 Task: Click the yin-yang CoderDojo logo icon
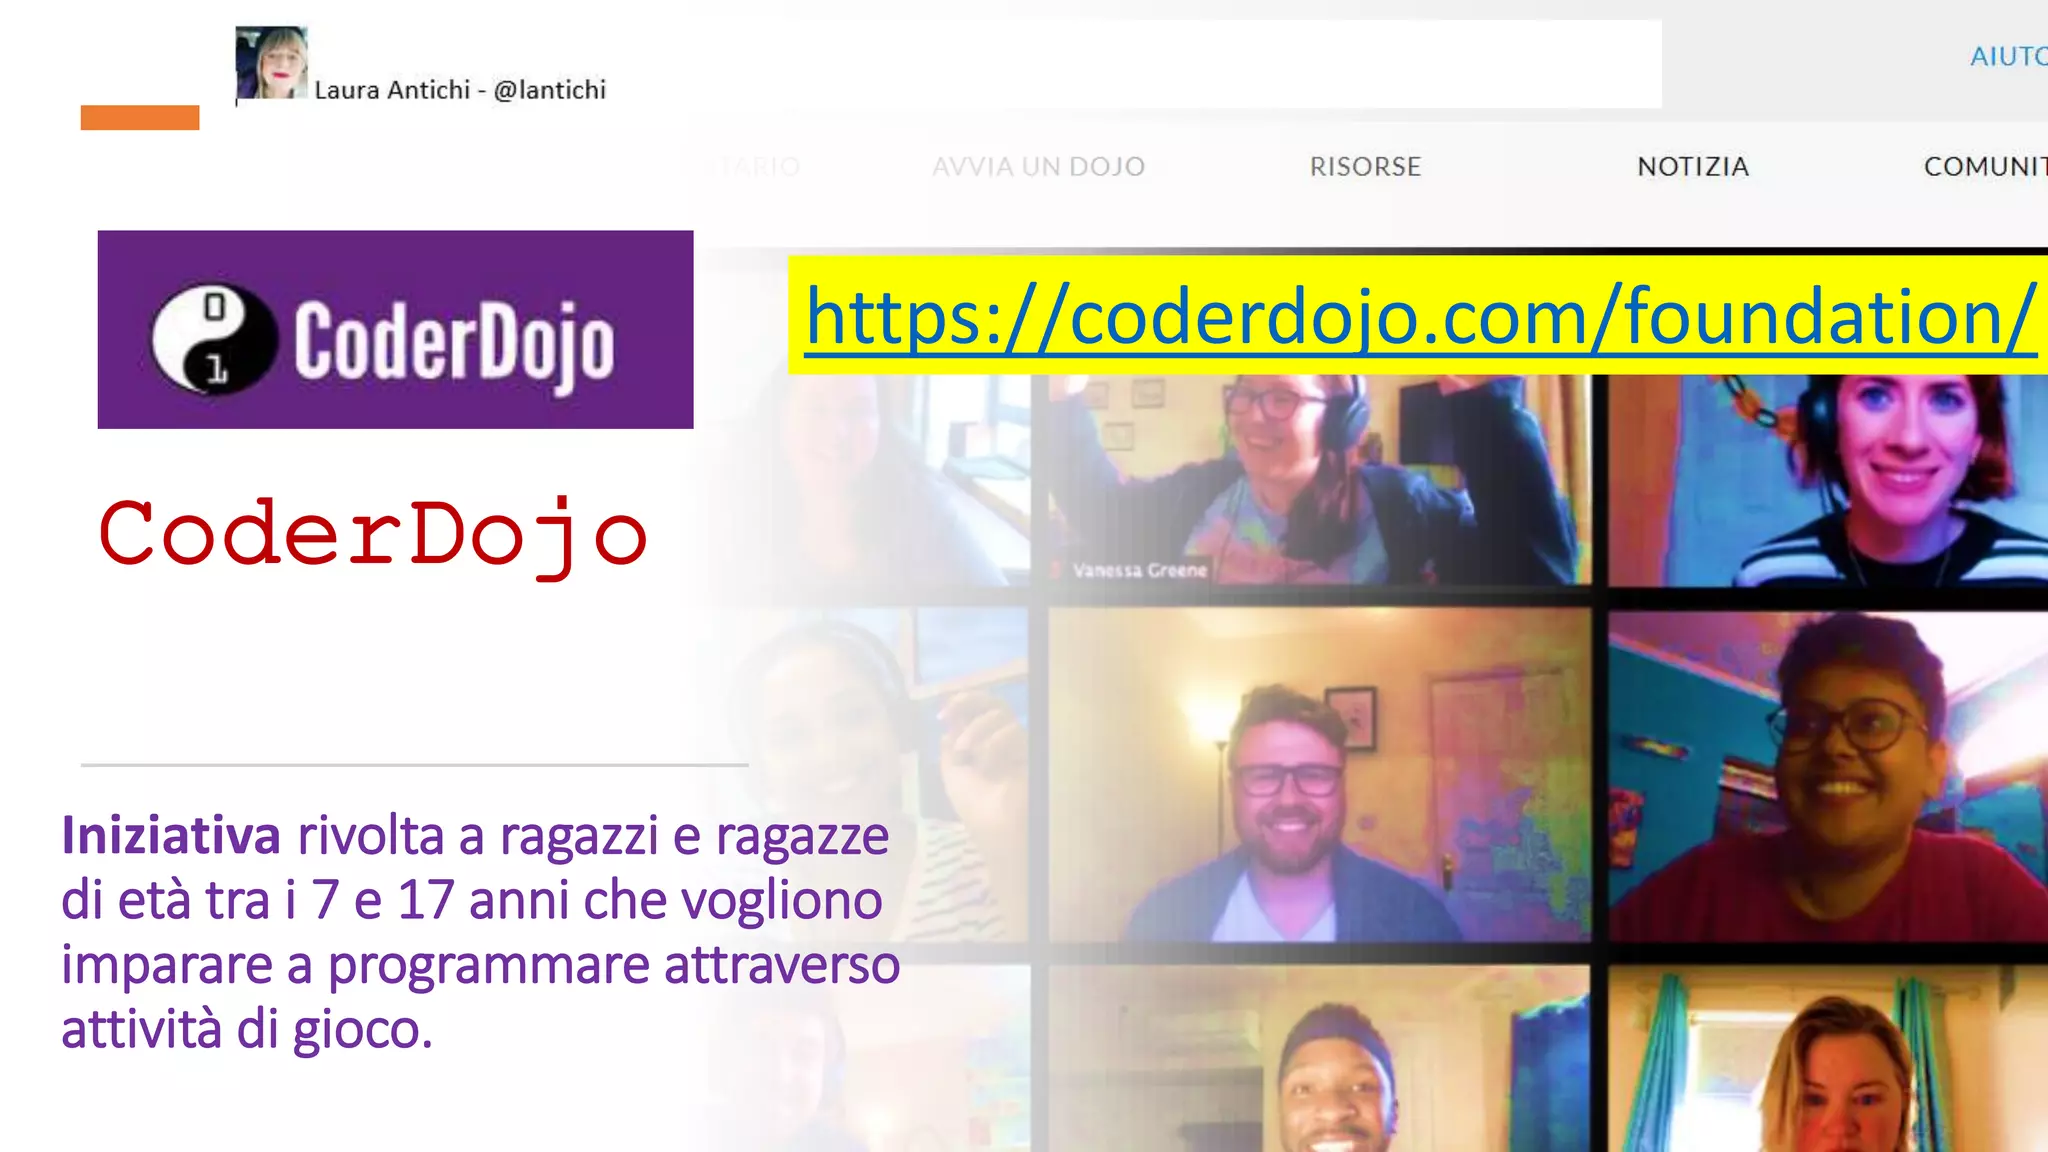pos(214,338)
